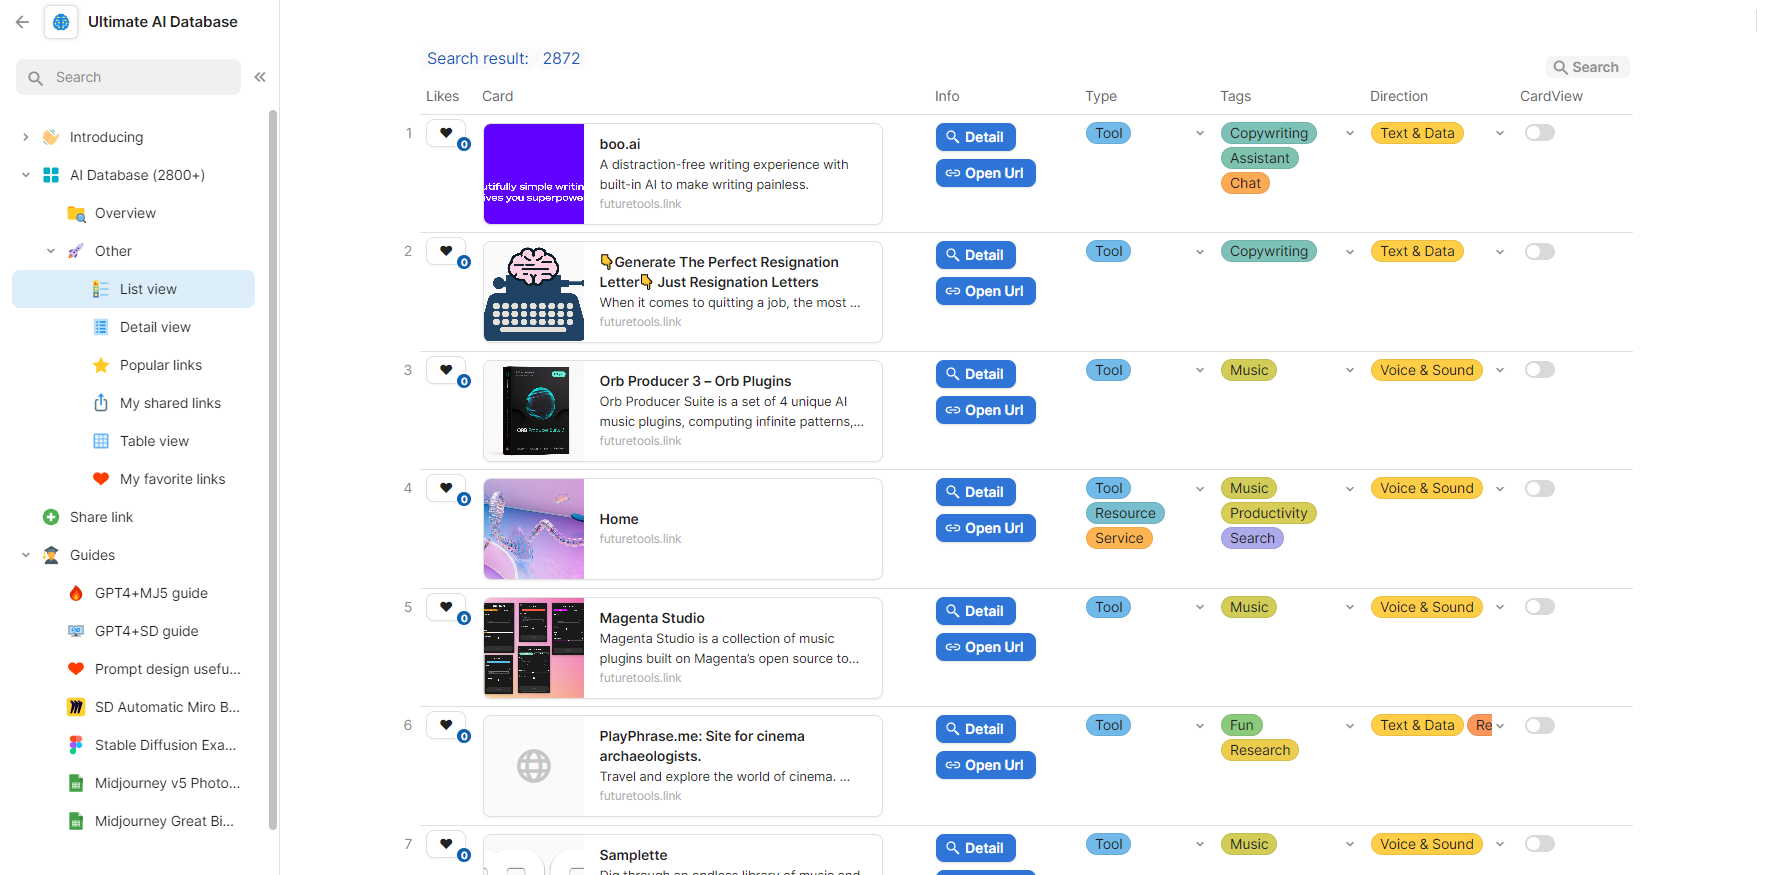Click the Table view grid icon

[x=101, y=441]
